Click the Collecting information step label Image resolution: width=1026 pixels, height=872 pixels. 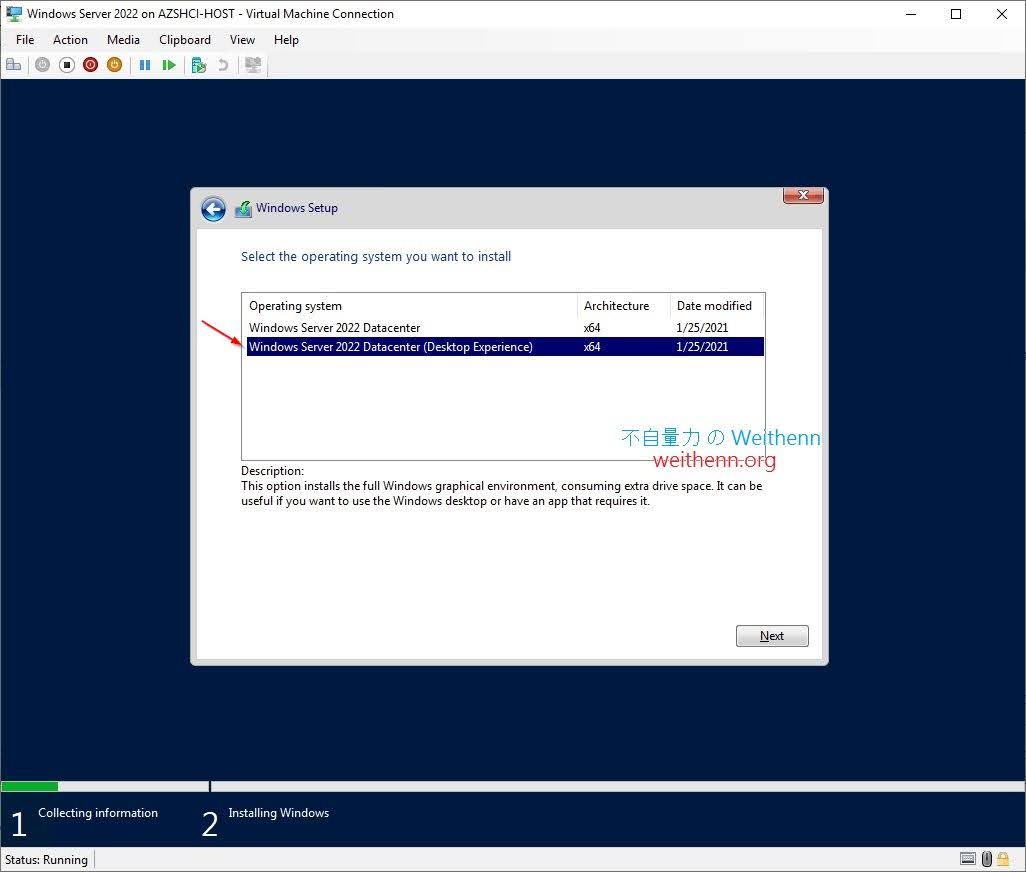(x=98, y=813)
